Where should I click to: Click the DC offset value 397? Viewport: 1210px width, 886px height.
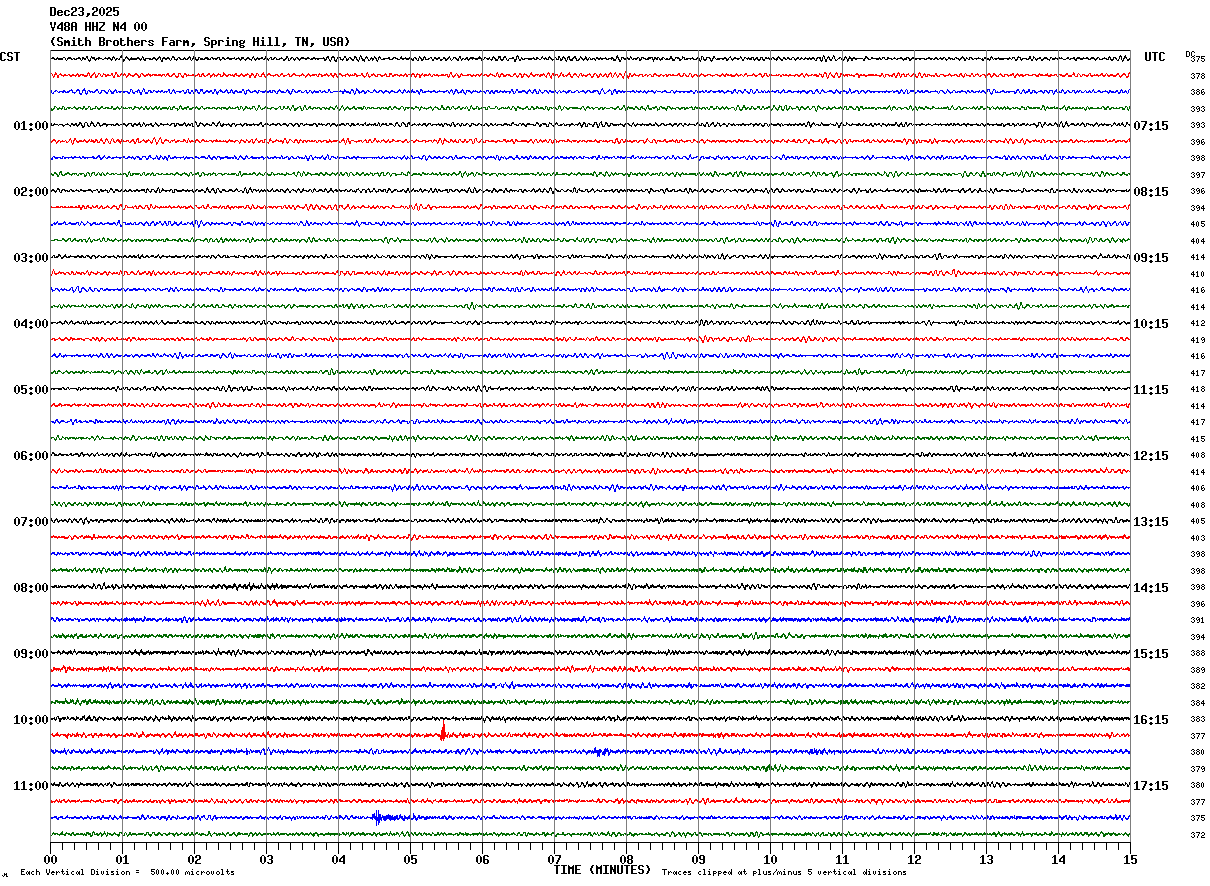tap(1197, 175)
